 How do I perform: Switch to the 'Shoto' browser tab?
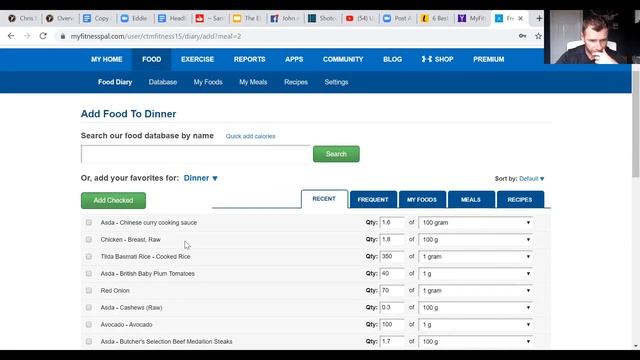(x=323, y=18)
